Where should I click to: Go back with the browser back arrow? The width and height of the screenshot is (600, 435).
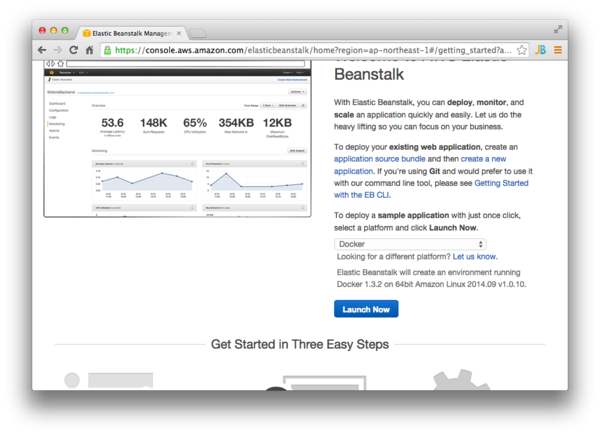click(42, 50)
